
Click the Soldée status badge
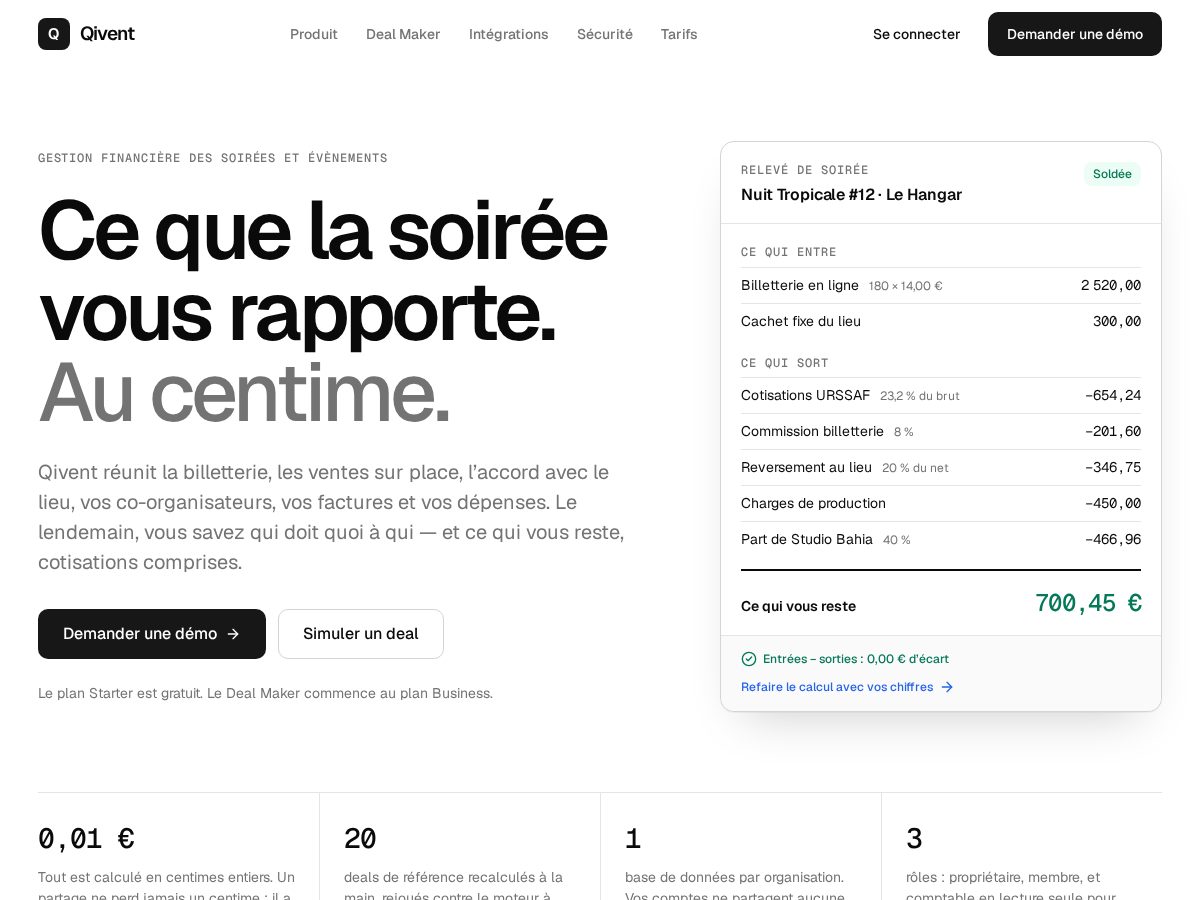click(1112, 174)
